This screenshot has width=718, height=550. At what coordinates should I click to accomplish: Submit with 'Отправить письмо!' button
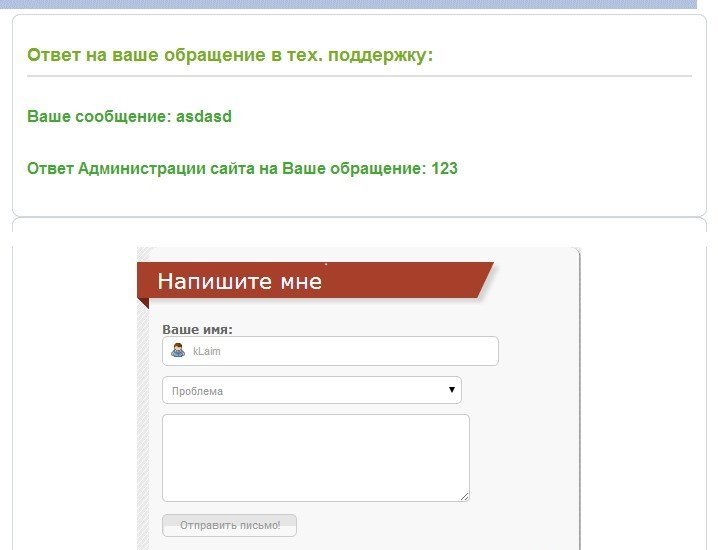pos(229,525)
